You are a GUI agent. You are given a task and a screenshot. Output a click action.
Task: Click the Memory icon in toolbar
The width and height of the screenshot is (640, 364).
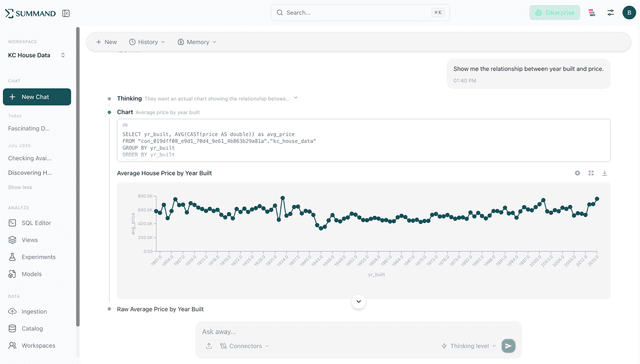pos(180,42)
